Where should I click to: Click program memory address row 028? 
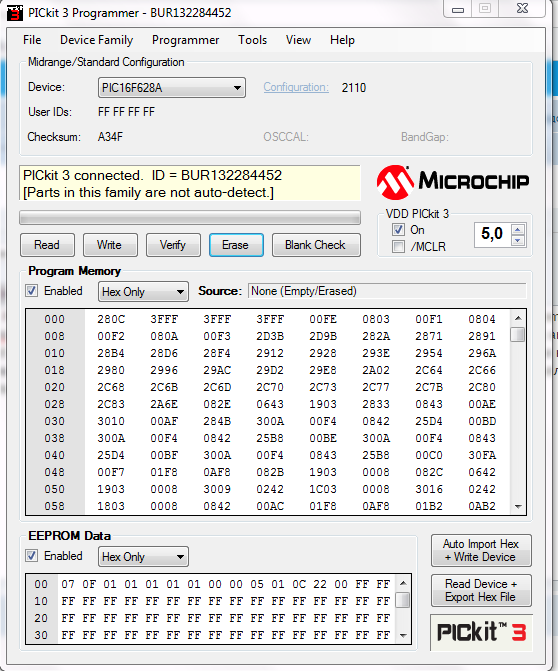pyautogui.click(x=55, y=404)
